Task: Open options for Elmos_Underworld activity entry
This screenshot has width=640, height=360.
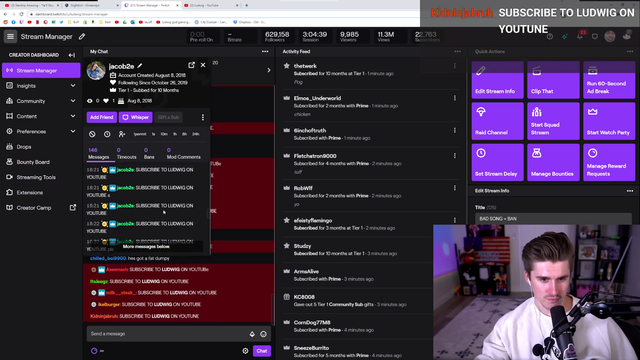Action: (455, 98)
